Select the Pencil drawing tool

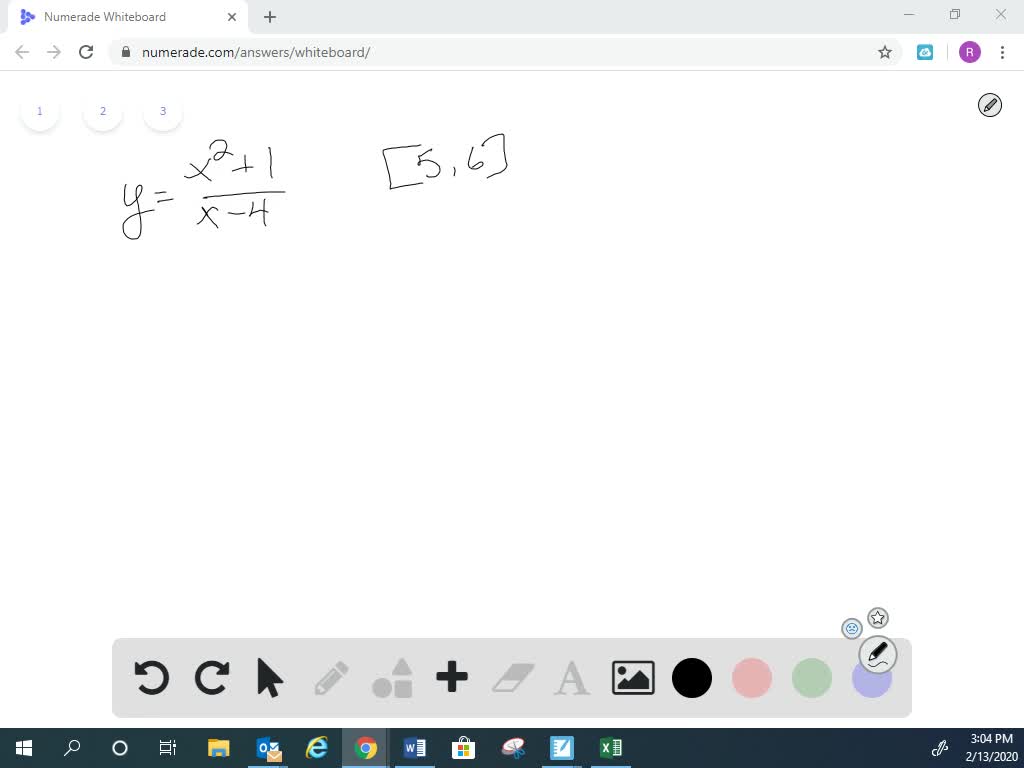tap(331, 678)
